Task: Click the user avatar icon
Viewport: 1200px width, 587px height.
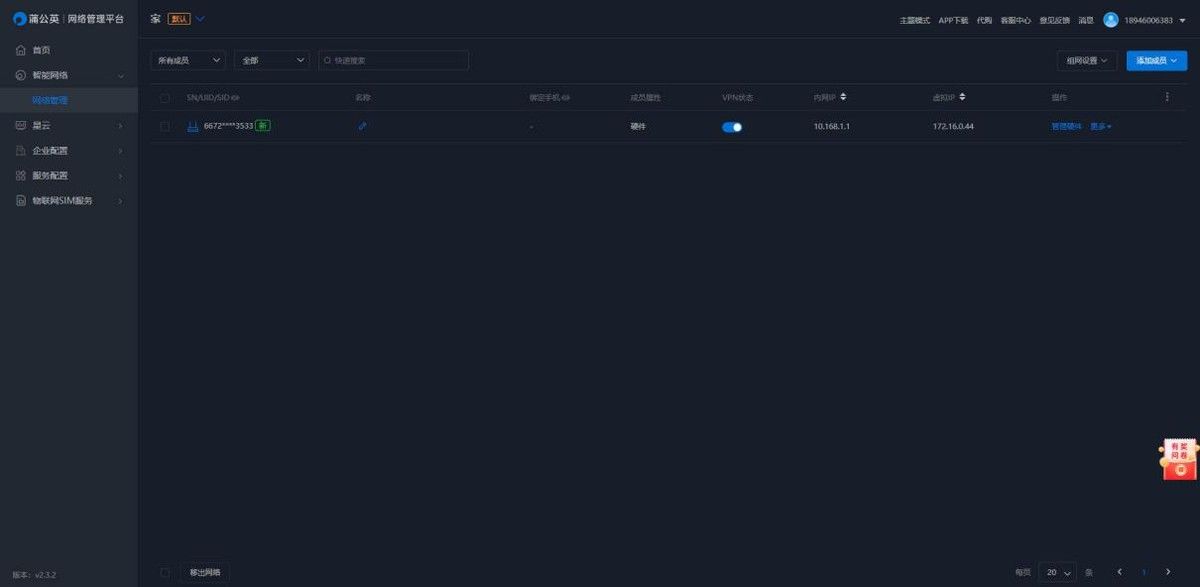Action: tap(1110, 20)
